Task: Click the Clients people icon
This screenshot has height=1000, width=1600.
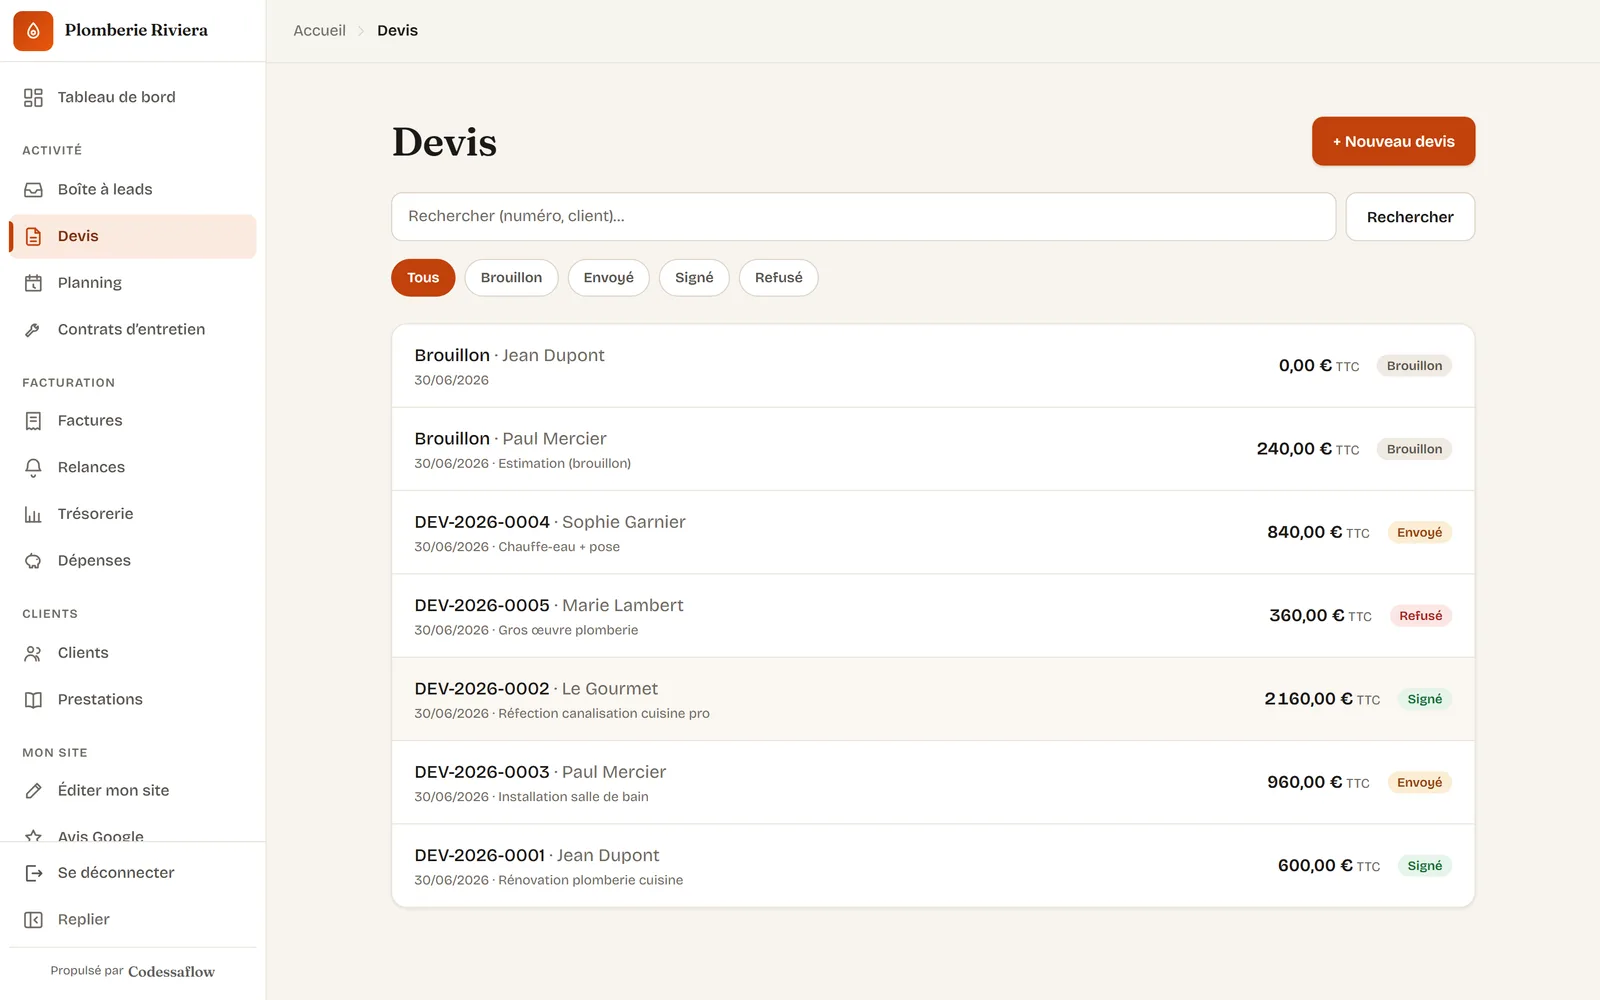Action: pyautogui.click(x=33, y=653)
